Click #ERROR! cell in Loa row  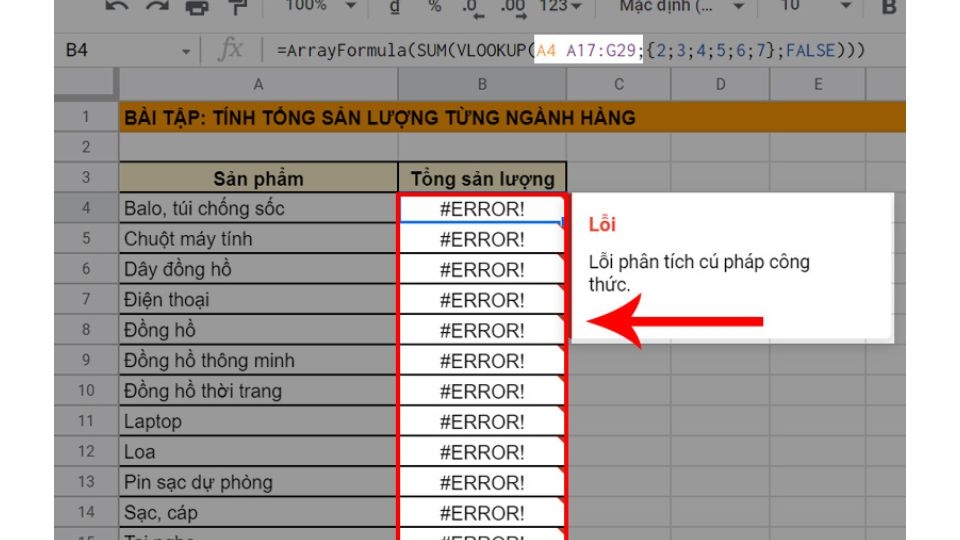click(482, 452)
